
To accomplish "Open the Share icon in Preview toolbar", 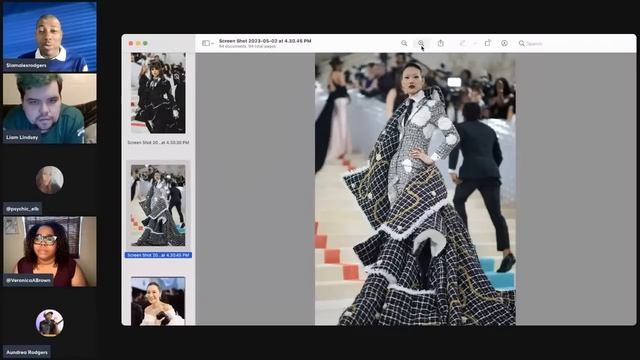I will click(440, 43).
